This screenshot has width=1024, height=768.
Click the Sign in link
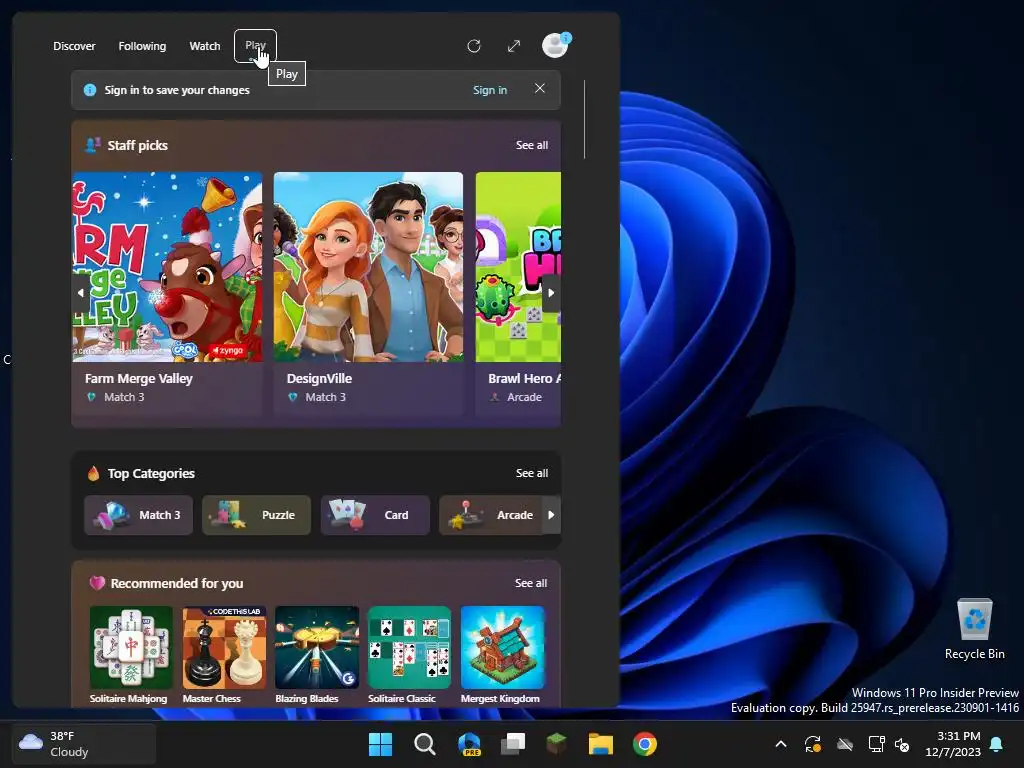(490, 90)
